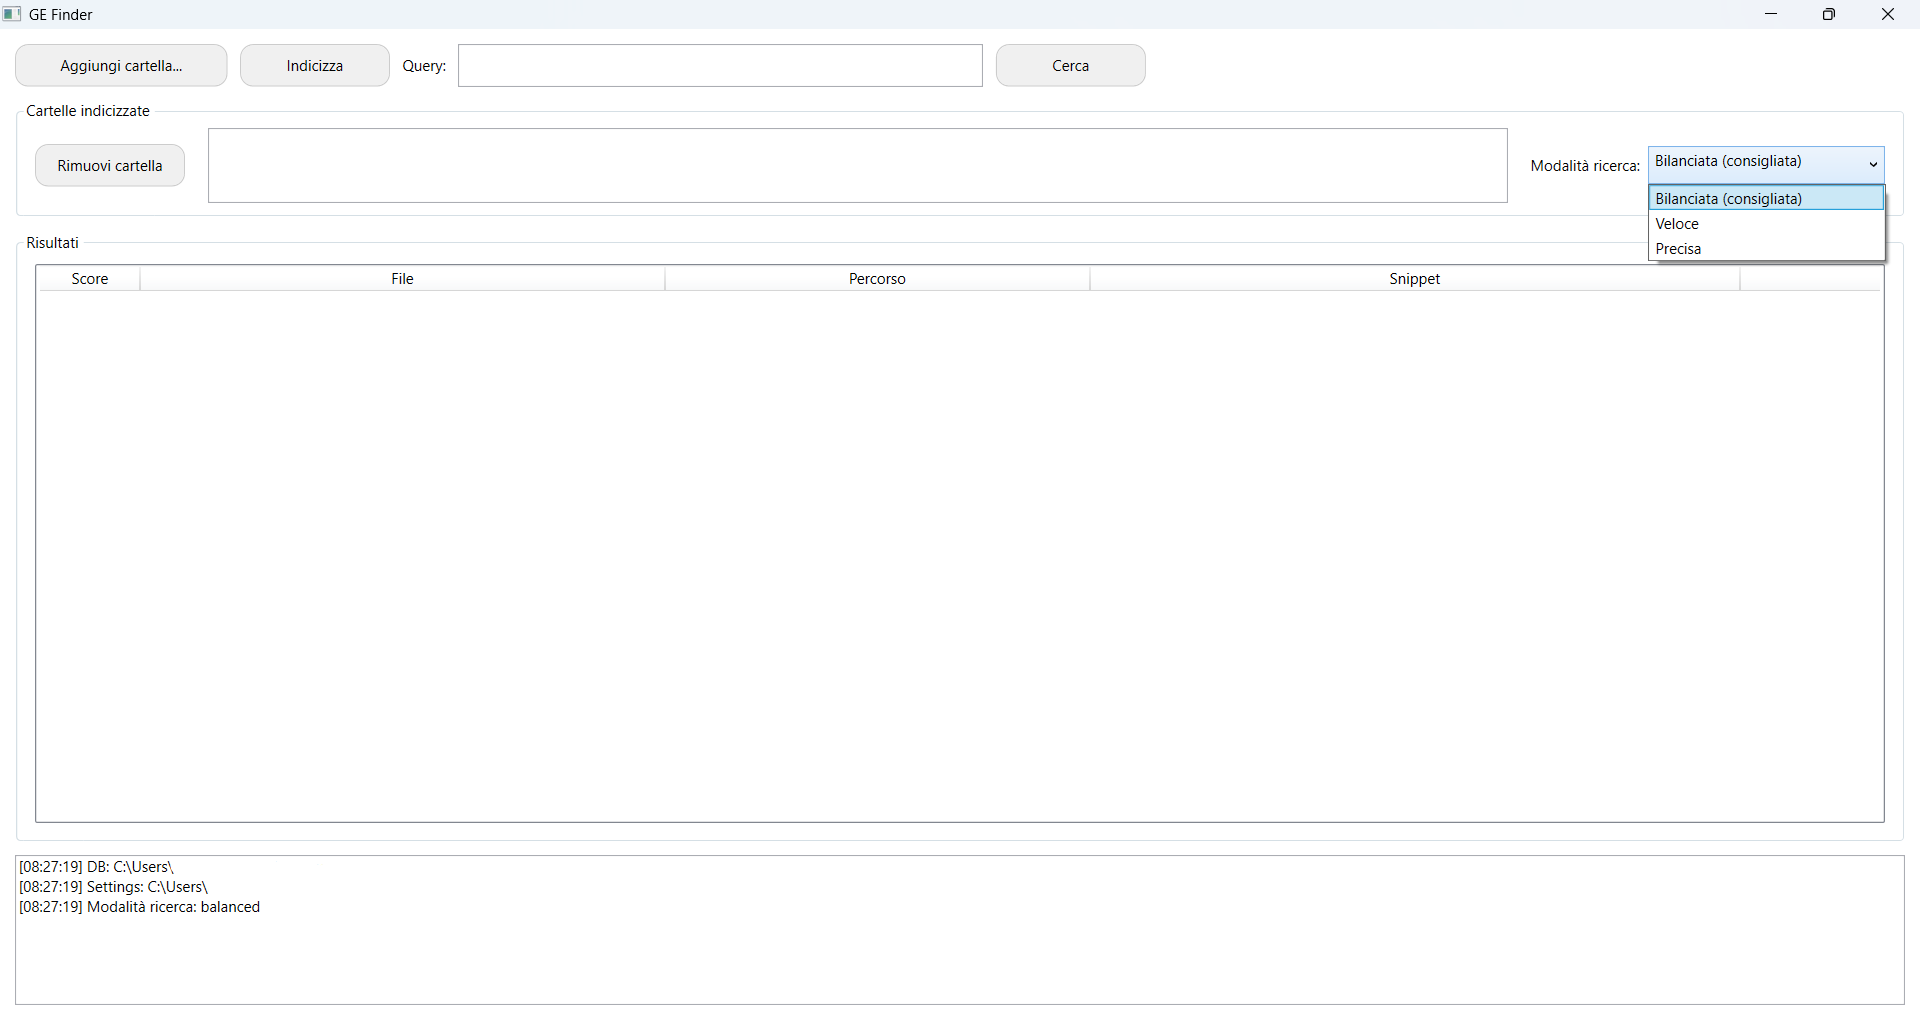This screenshot has height=1020, width=1920.
Task: Click the Aggiungi cartella... button
Action: pyautogui.click(x=121, y=66)
